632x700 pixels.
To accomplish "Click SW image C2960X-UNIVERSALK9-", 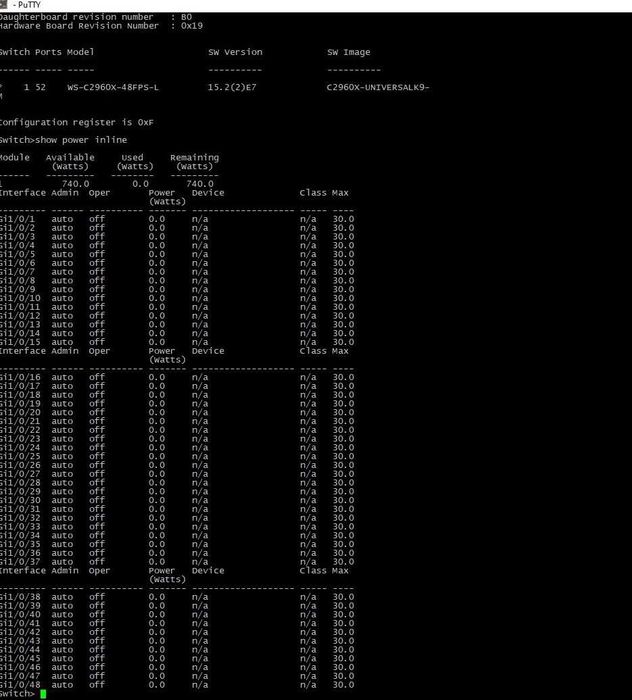I will (x=378, y=88).
